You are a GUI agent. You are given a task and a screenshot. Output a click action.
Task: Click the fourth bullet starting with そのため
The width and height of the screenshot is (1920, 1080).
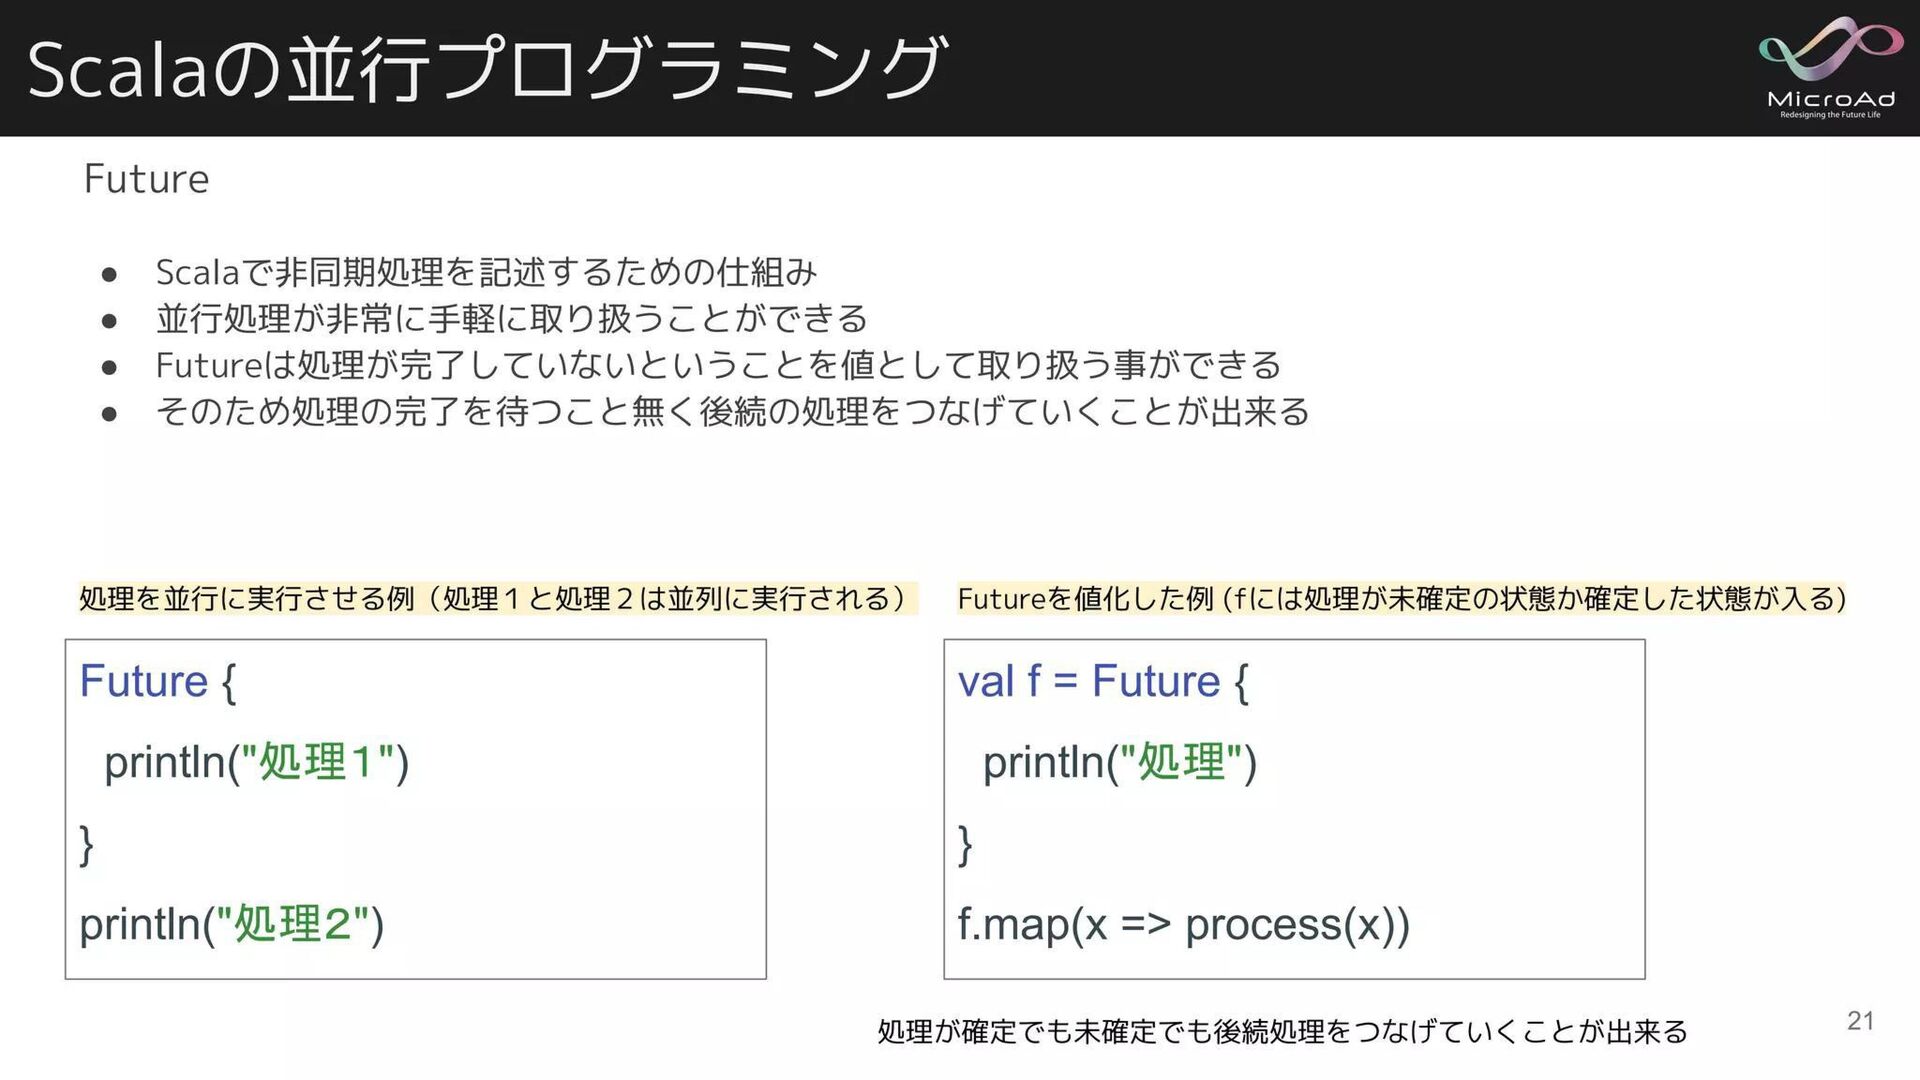(x=732, y=411)
